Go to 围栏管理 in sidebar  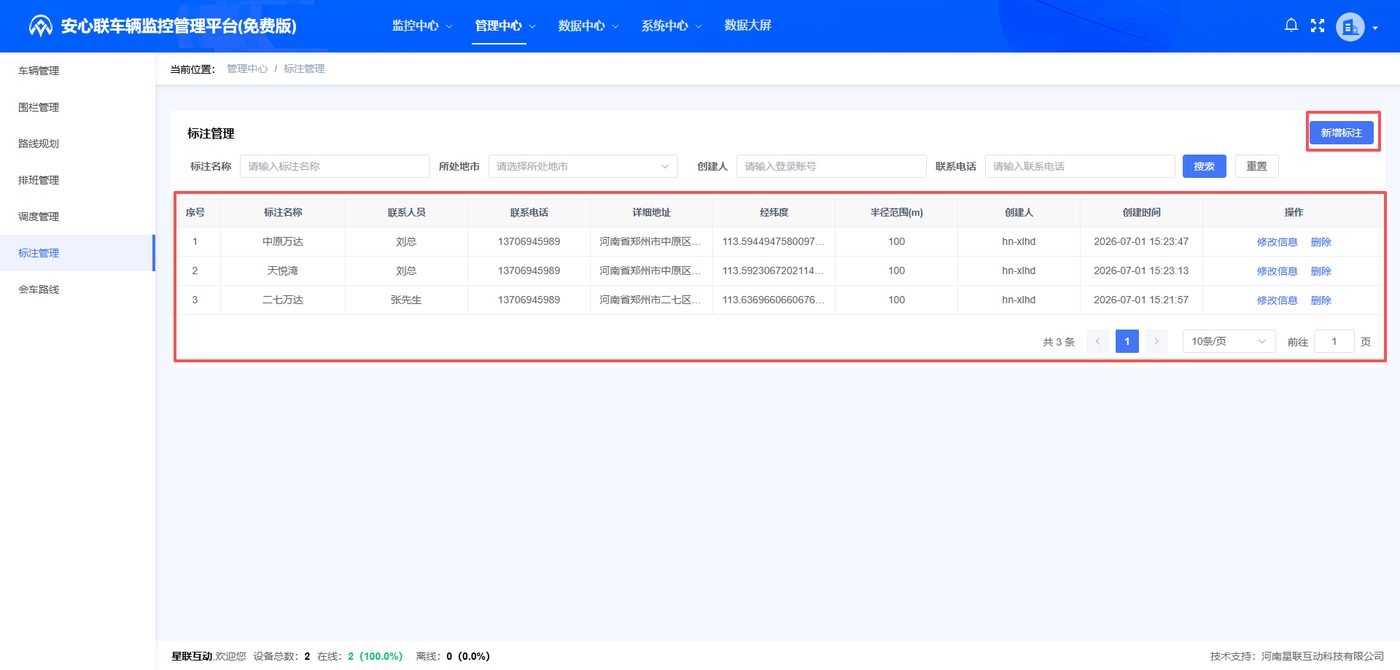tap(77, 107)
